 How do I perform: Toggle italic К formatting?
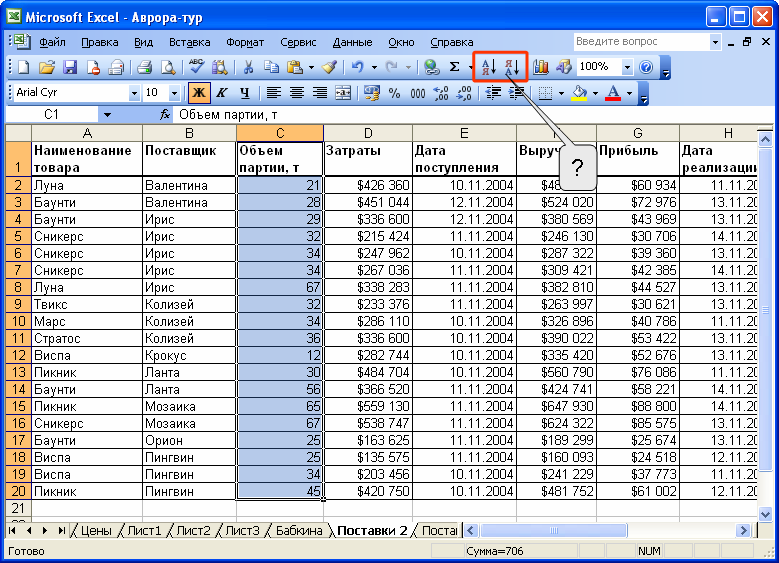[222, 92]
